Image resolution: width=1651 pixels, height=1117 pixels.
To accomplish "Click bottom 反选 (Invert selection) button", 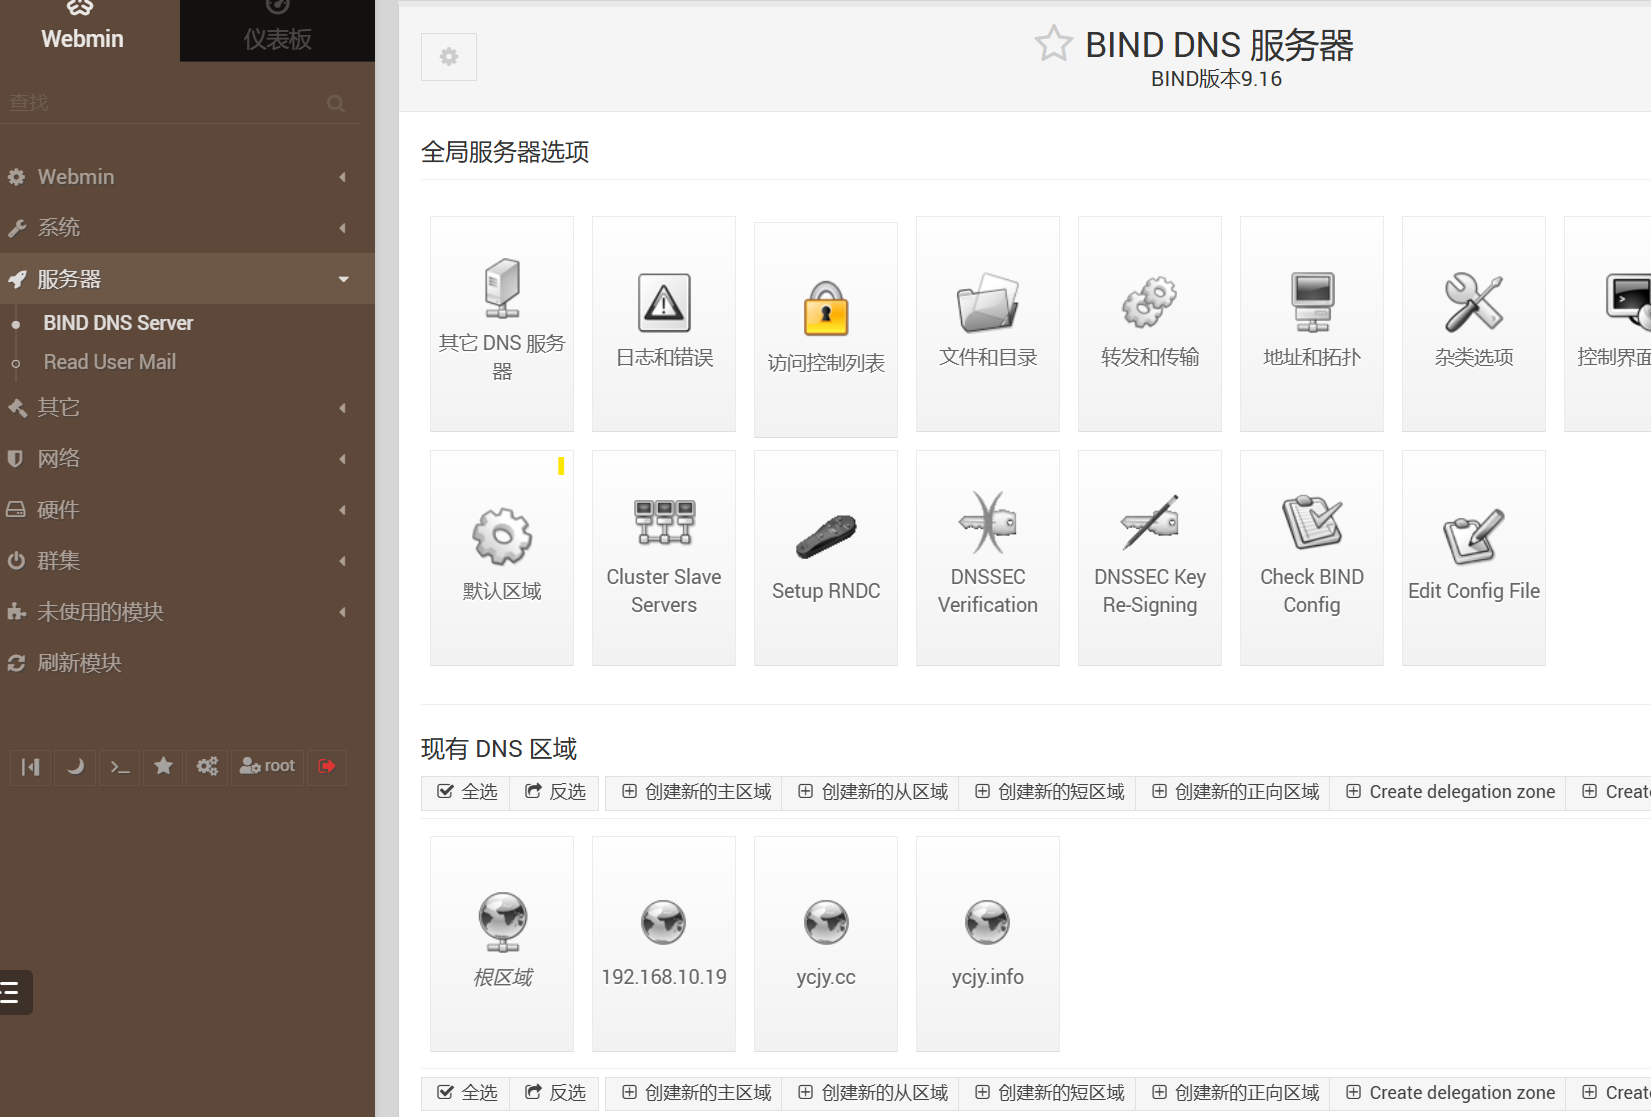I will [x=555, y=1093].
